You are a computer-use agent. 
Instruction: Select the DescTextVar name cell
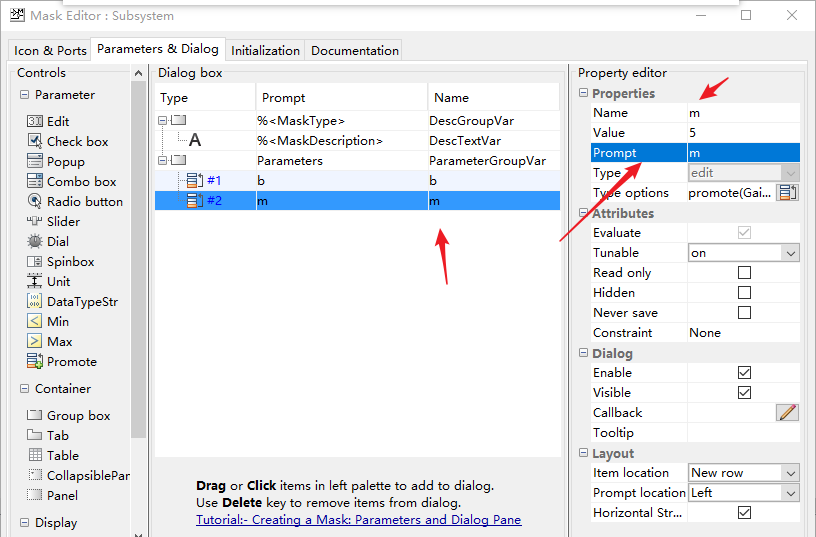coord(494,140)
